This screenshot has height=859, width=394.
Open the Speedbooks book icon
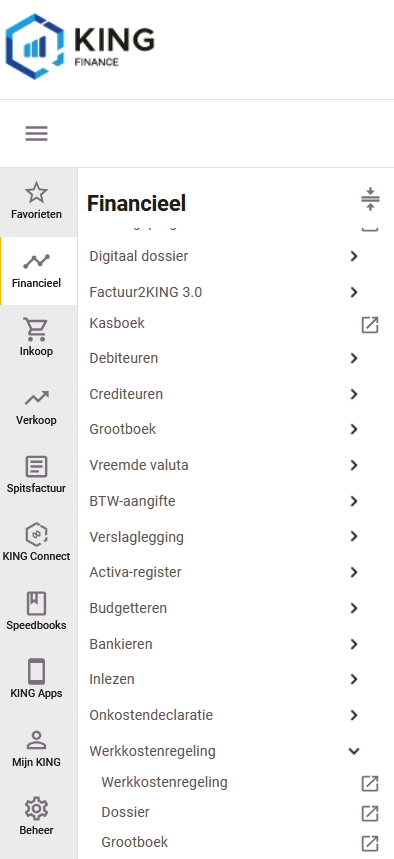[36, 604]
